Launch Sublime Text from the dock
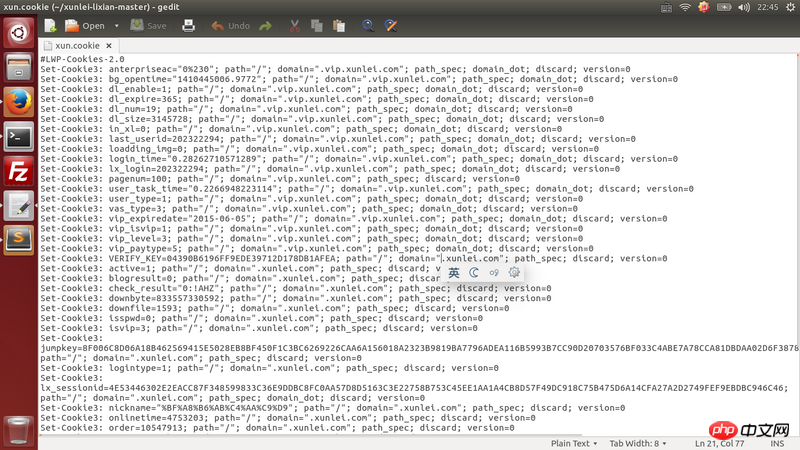This screenshot has width=800, height=450. (19, 240)
